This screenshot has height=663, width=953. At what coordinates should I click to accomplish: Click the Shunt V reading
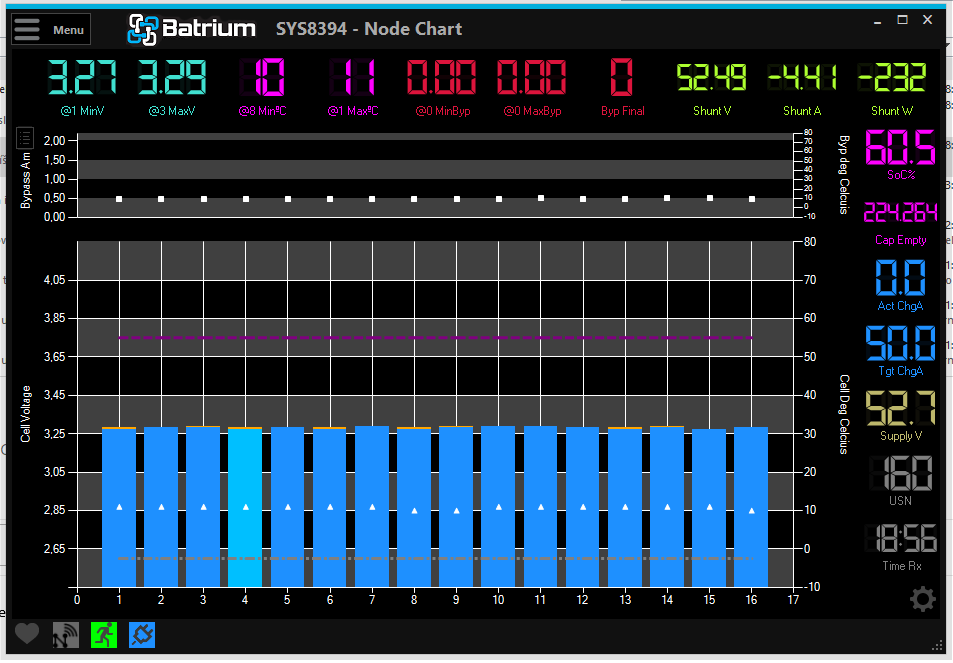711,78
